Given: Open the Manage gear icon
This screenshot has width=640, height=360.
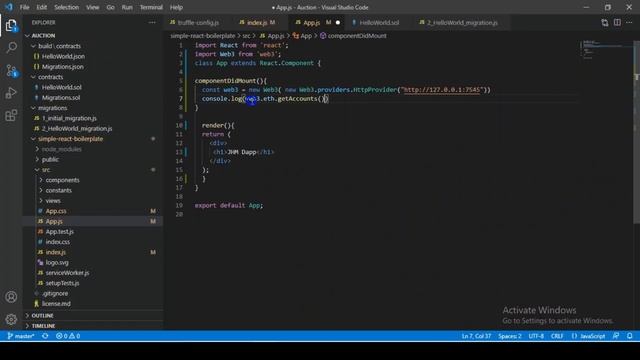Looking at the screenshot, I should [x=11, y=319].
